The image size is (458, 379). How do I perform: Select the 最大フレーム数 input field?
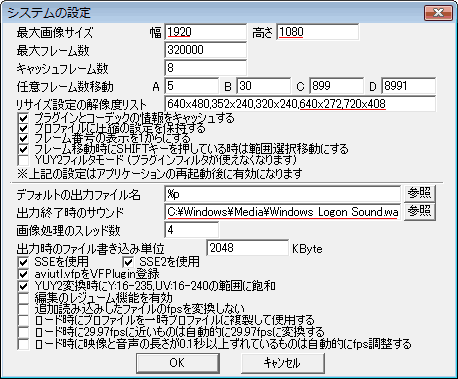click(x=206, y=50)
